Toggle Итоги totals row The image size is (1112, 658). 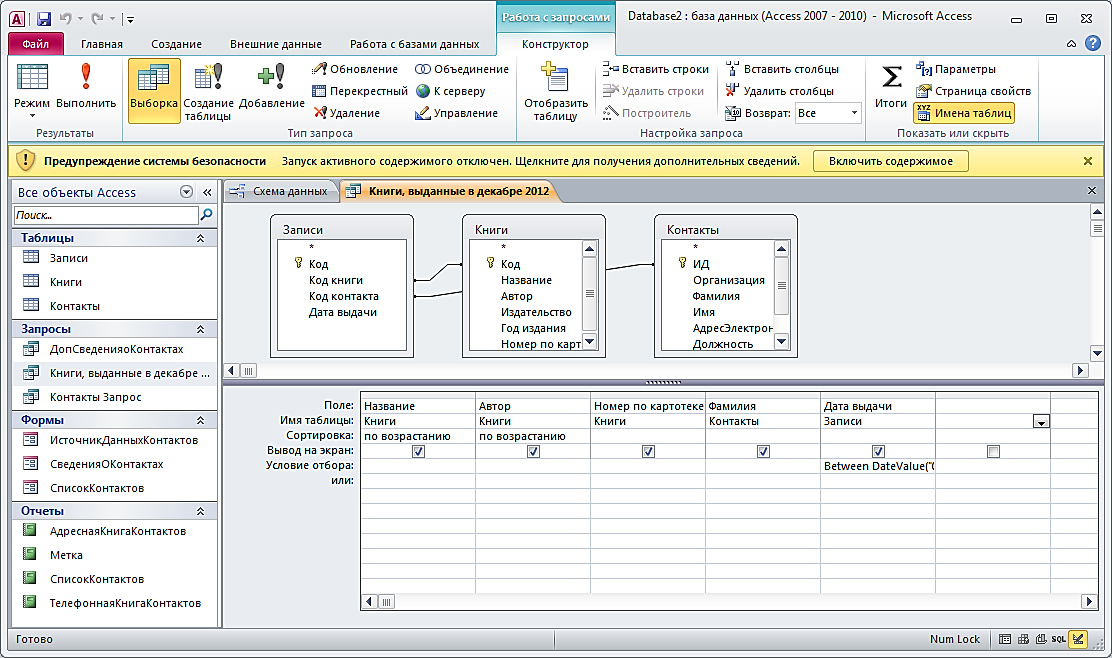click(x=891, y=87)
